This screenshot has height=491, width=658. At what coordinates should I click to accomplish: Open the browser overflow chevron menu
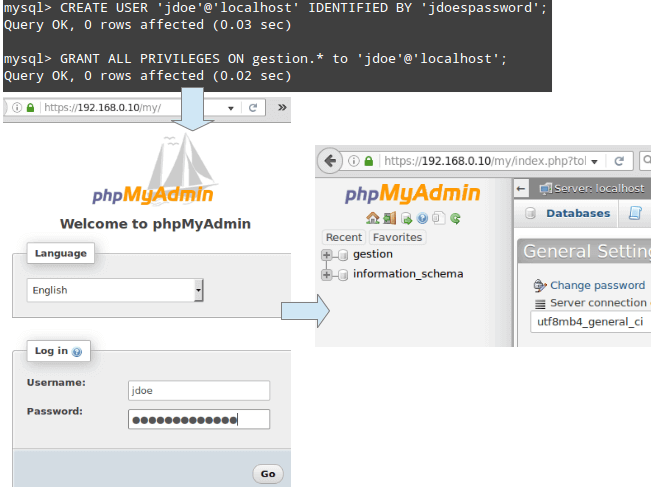(282, 107)
